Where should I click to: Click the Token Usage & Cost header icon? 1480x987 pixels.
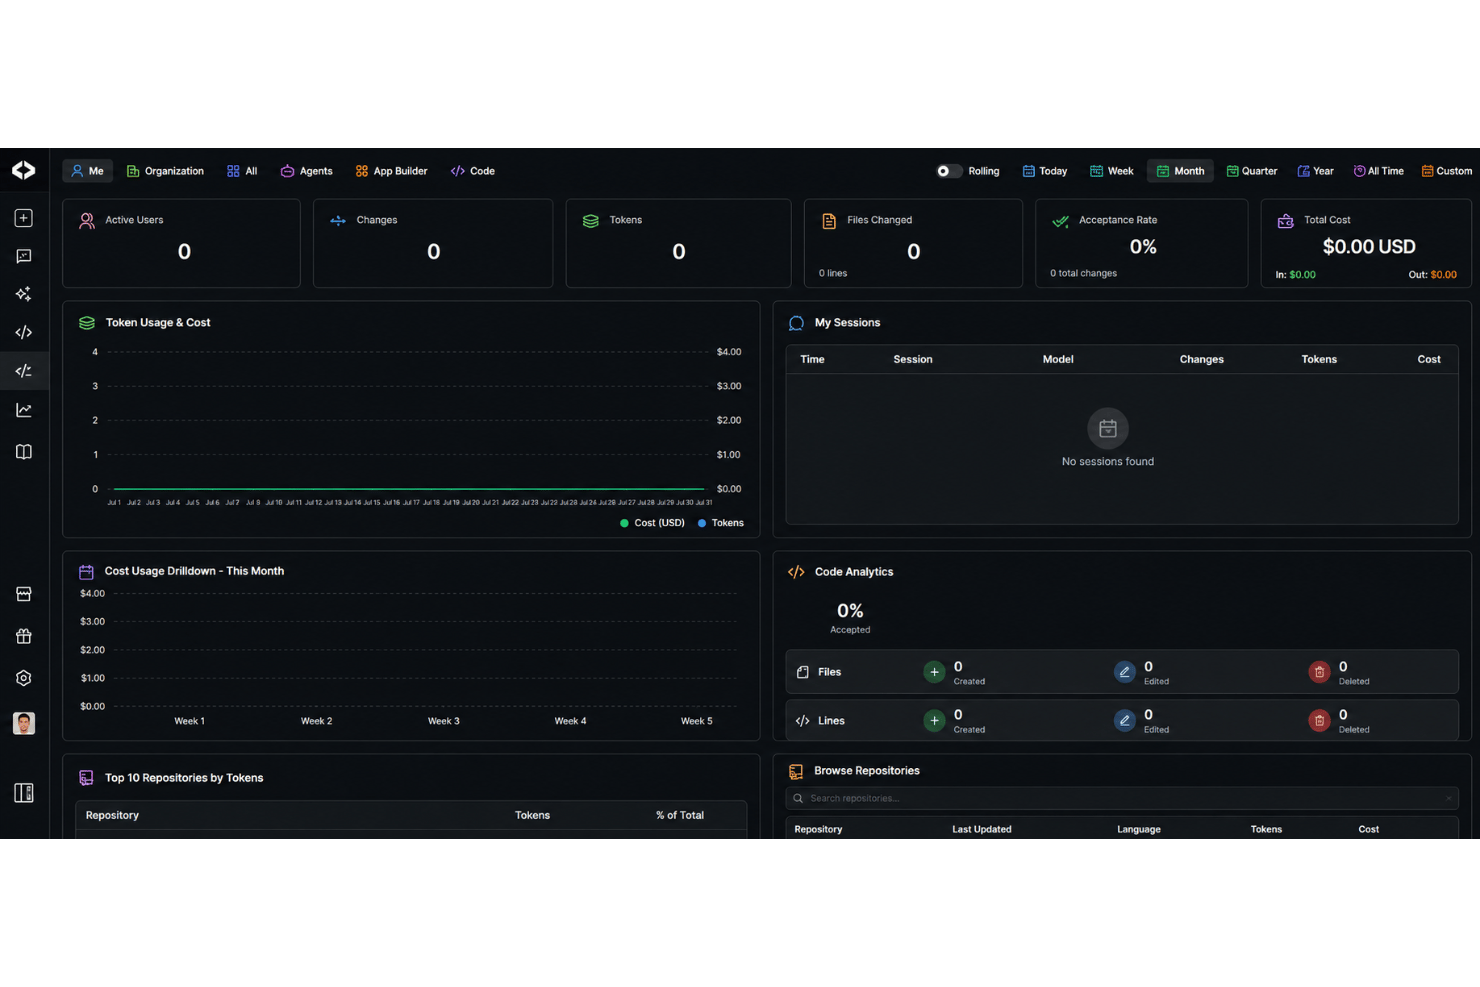pos(87,323)
